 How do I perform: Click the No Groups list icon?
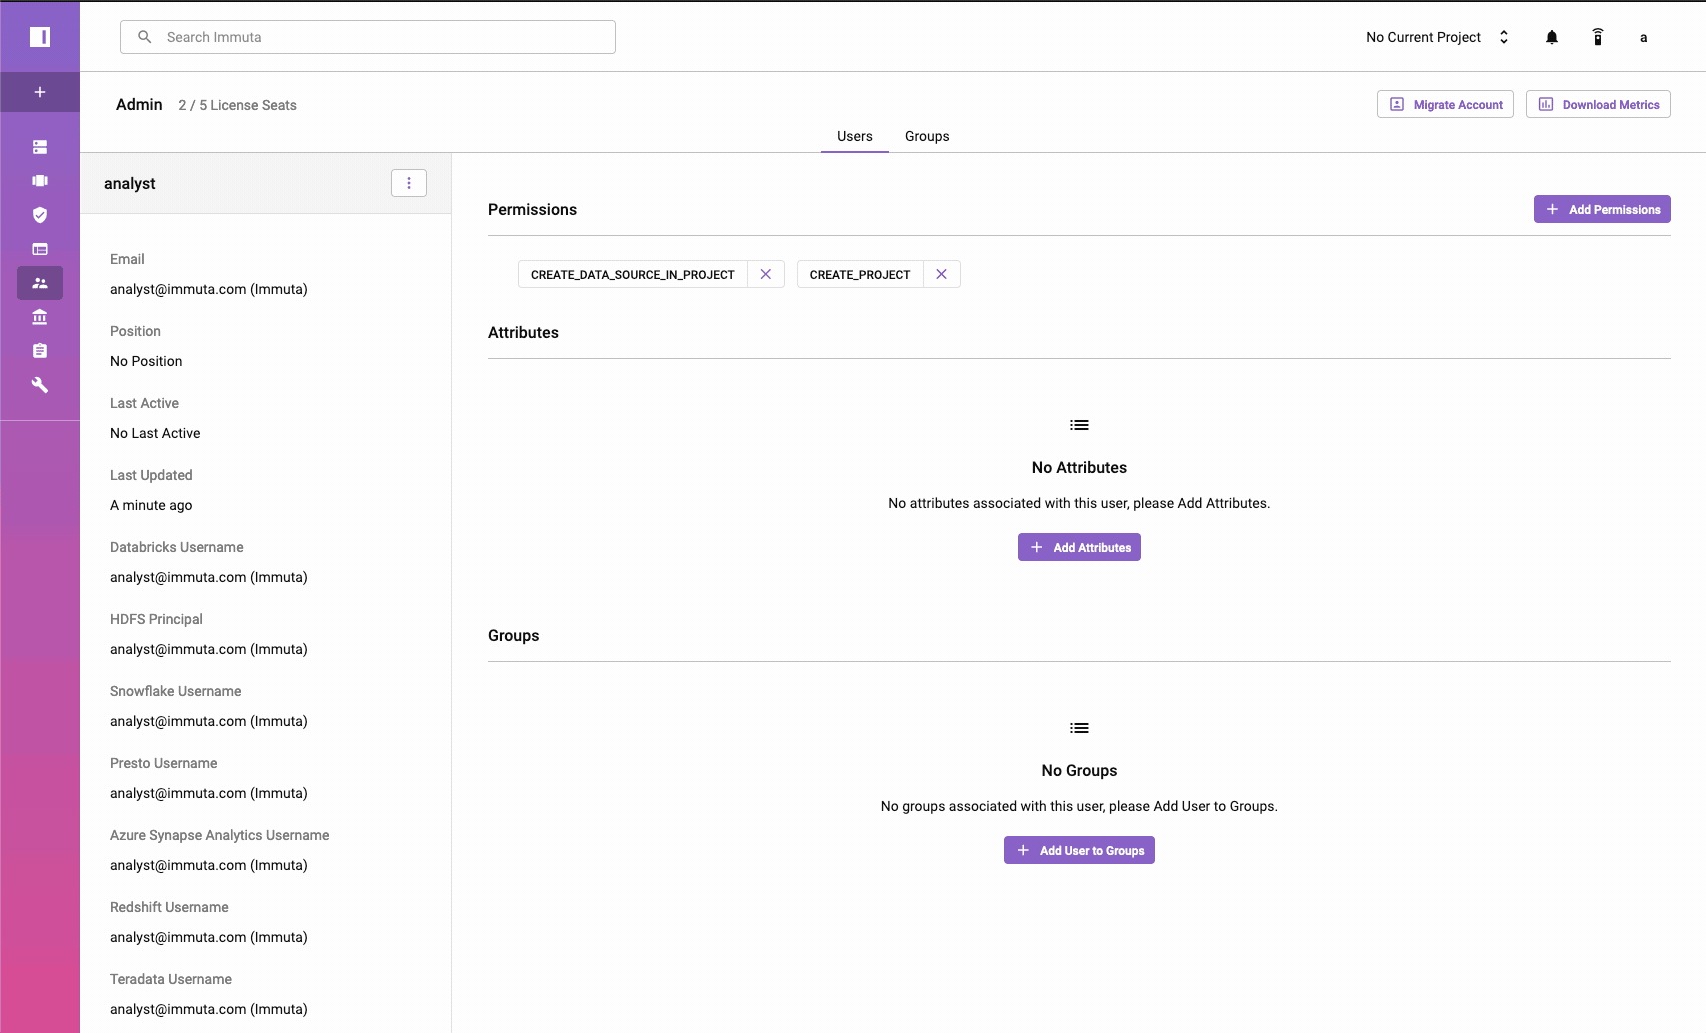point(1079,728)
